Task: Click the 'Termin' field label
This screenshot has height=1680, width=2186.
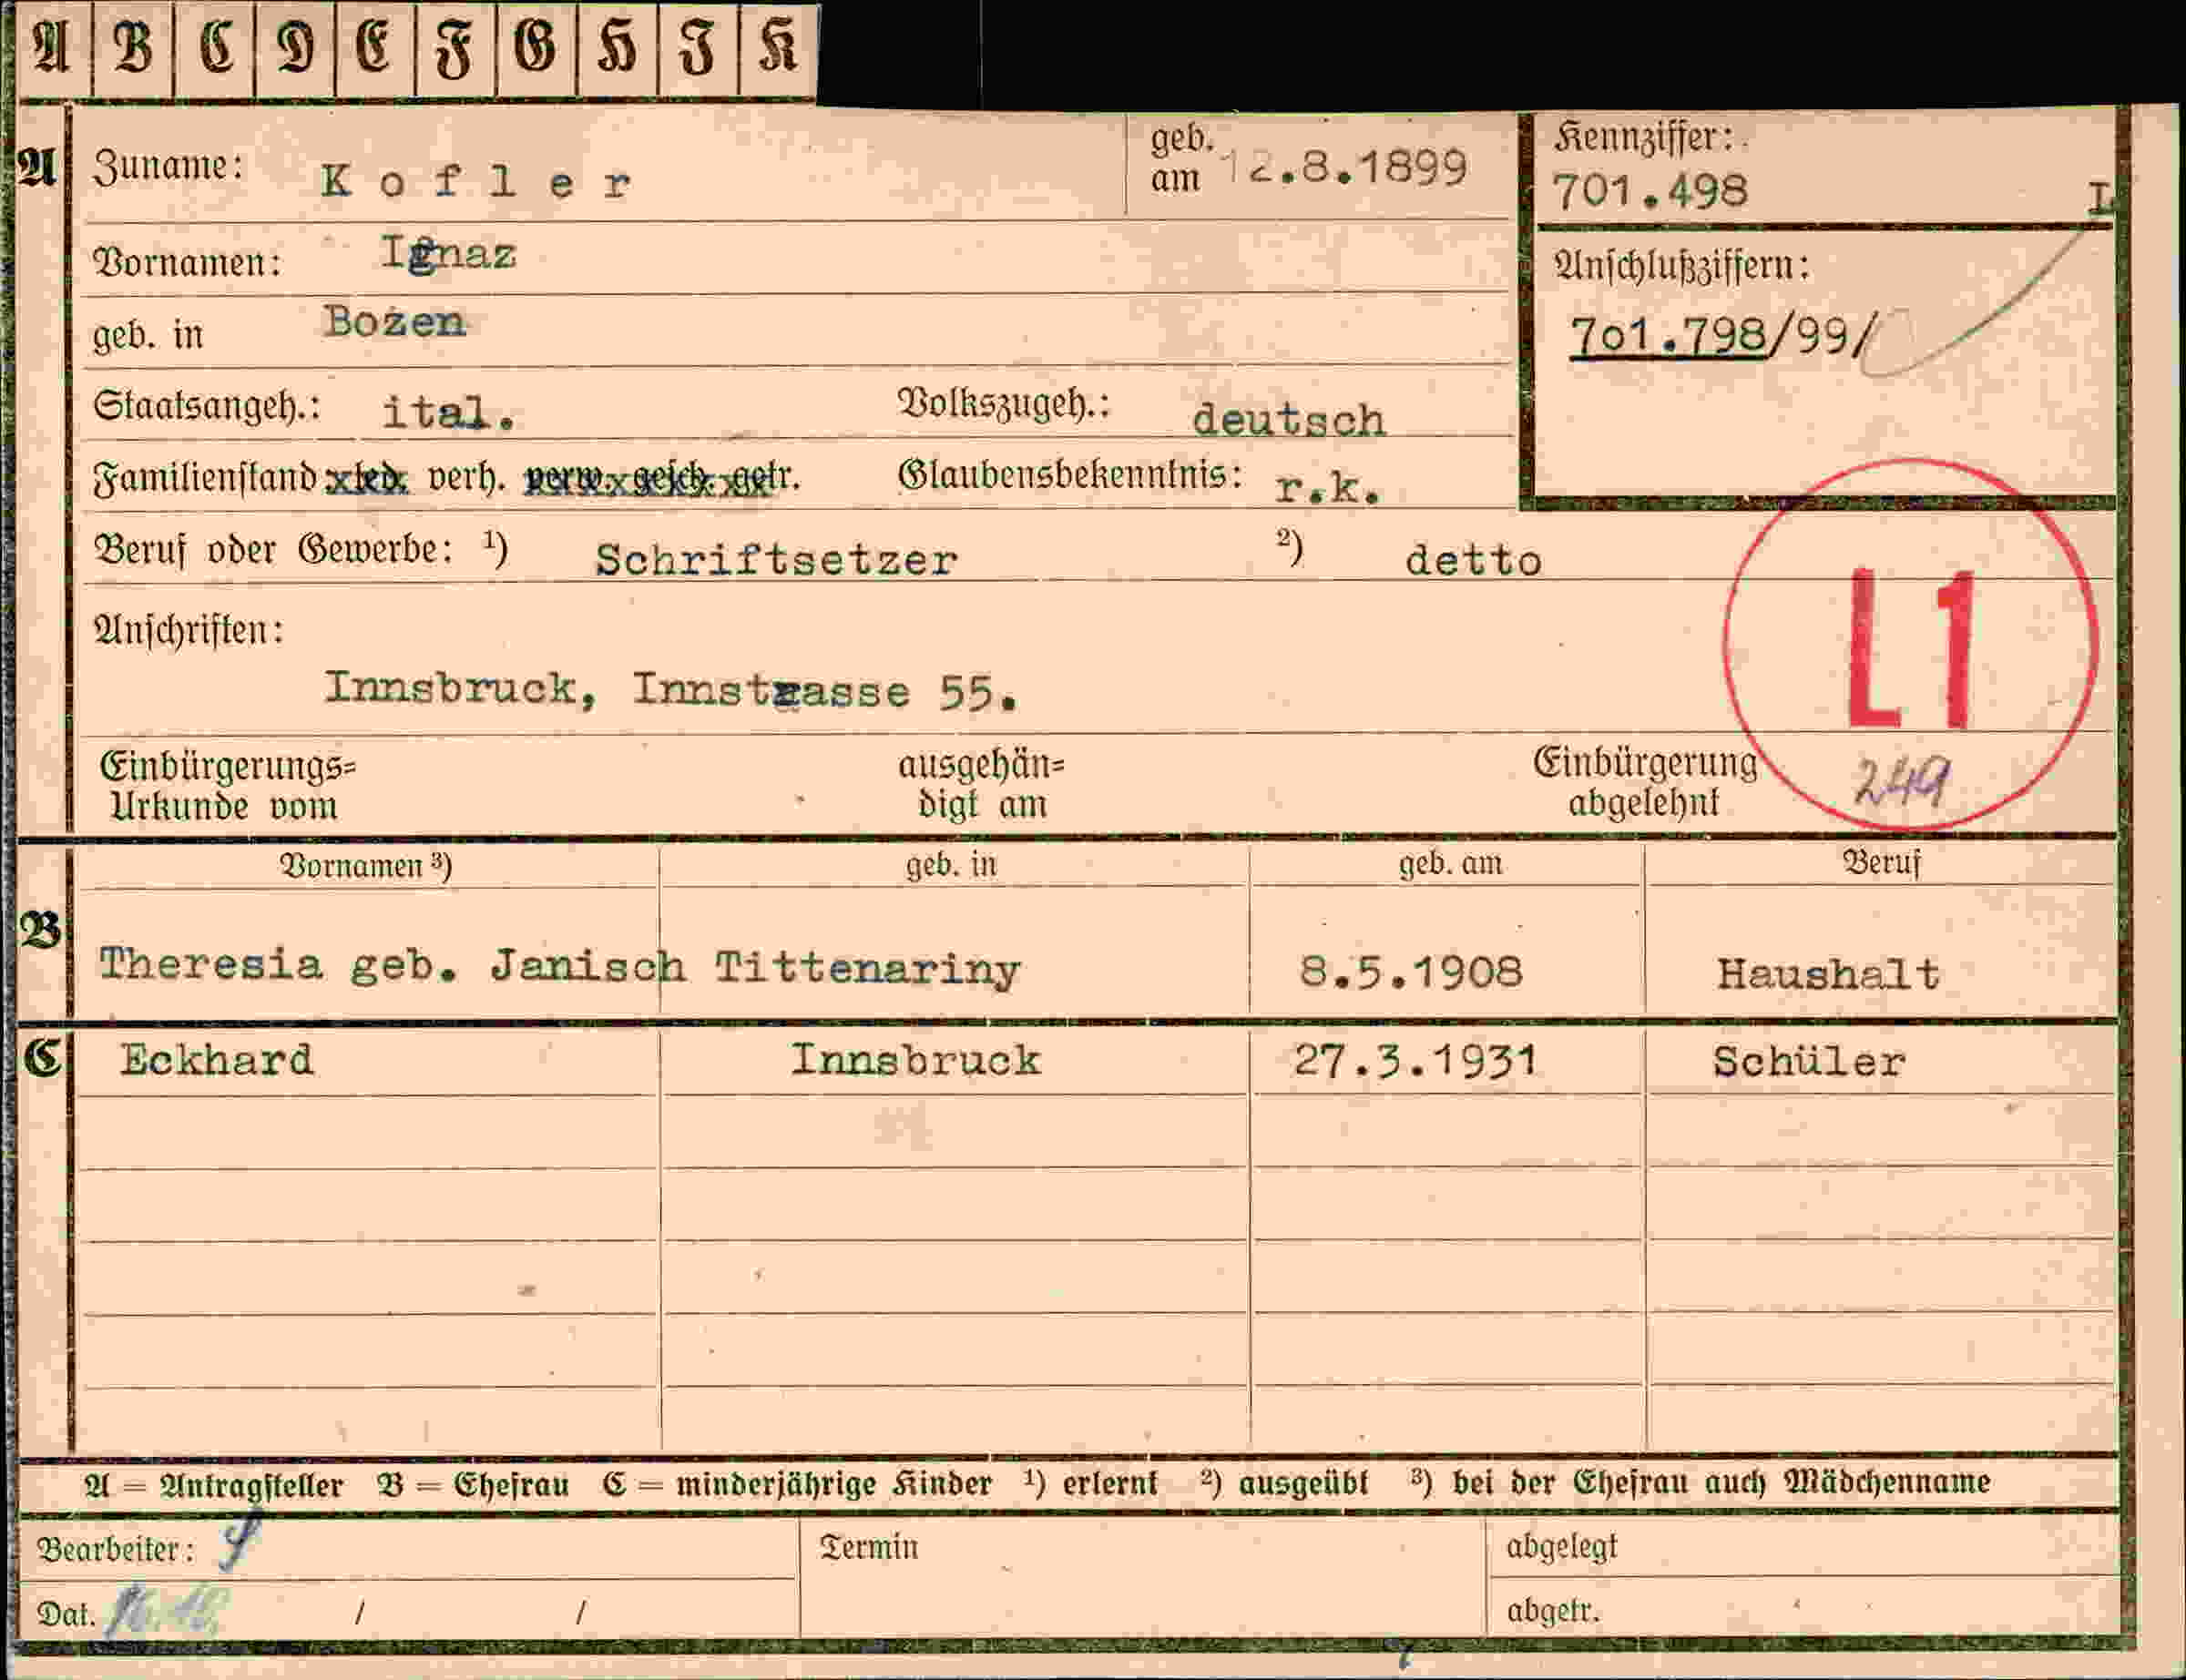Action: 869,1547
